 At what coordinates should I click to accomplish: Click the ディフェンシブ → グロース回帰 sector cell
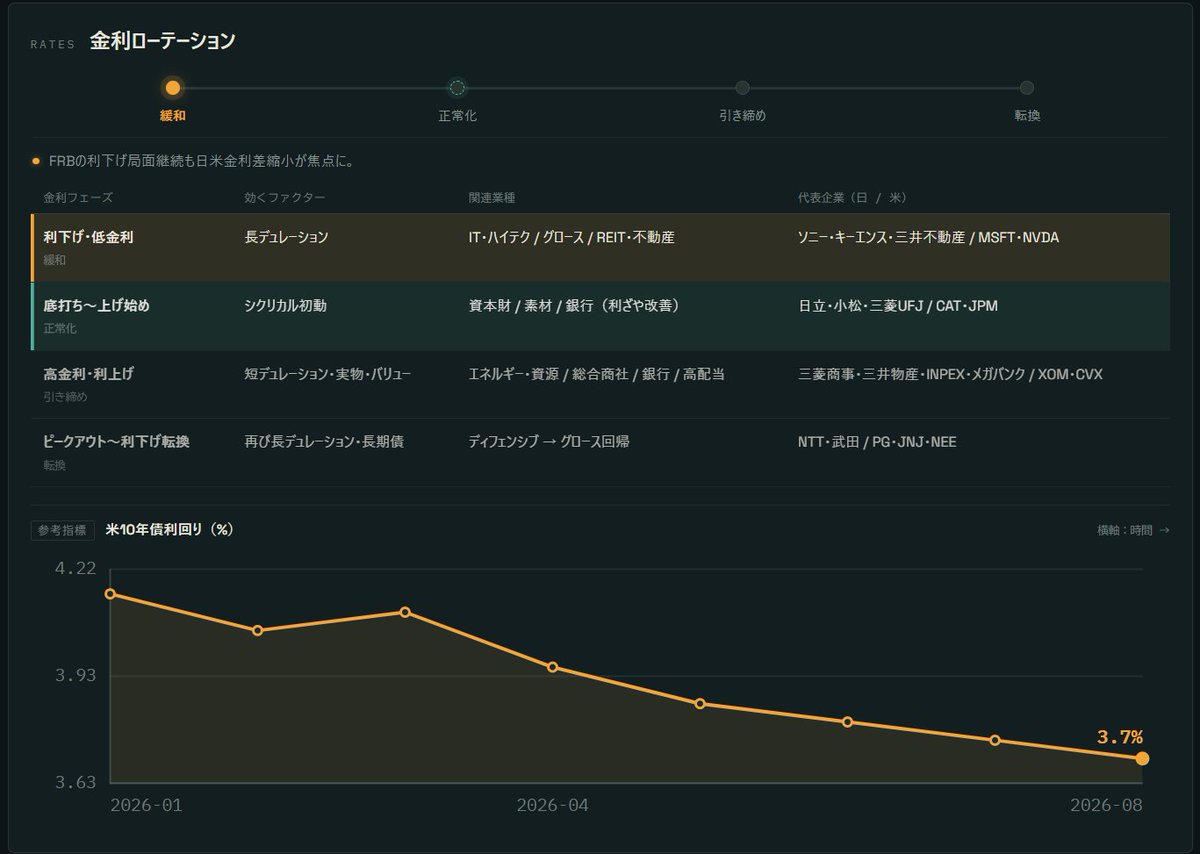(x=549, y=442)
